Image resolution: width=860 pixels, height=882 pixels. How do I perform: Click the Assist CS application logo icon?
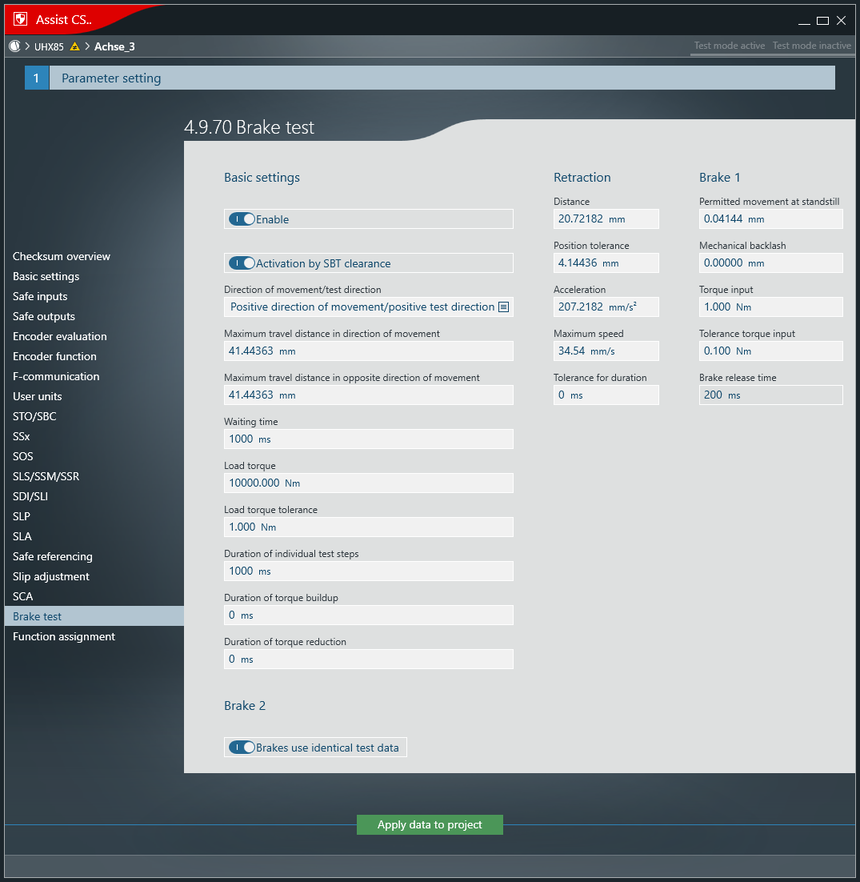20,19
